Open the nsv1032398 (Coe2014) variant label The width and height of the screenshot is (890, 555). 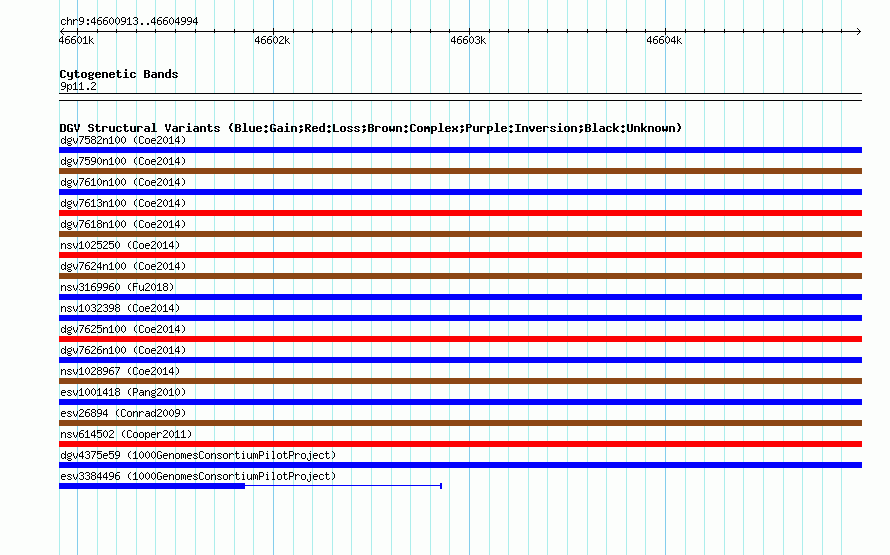(x=120, y=308)
